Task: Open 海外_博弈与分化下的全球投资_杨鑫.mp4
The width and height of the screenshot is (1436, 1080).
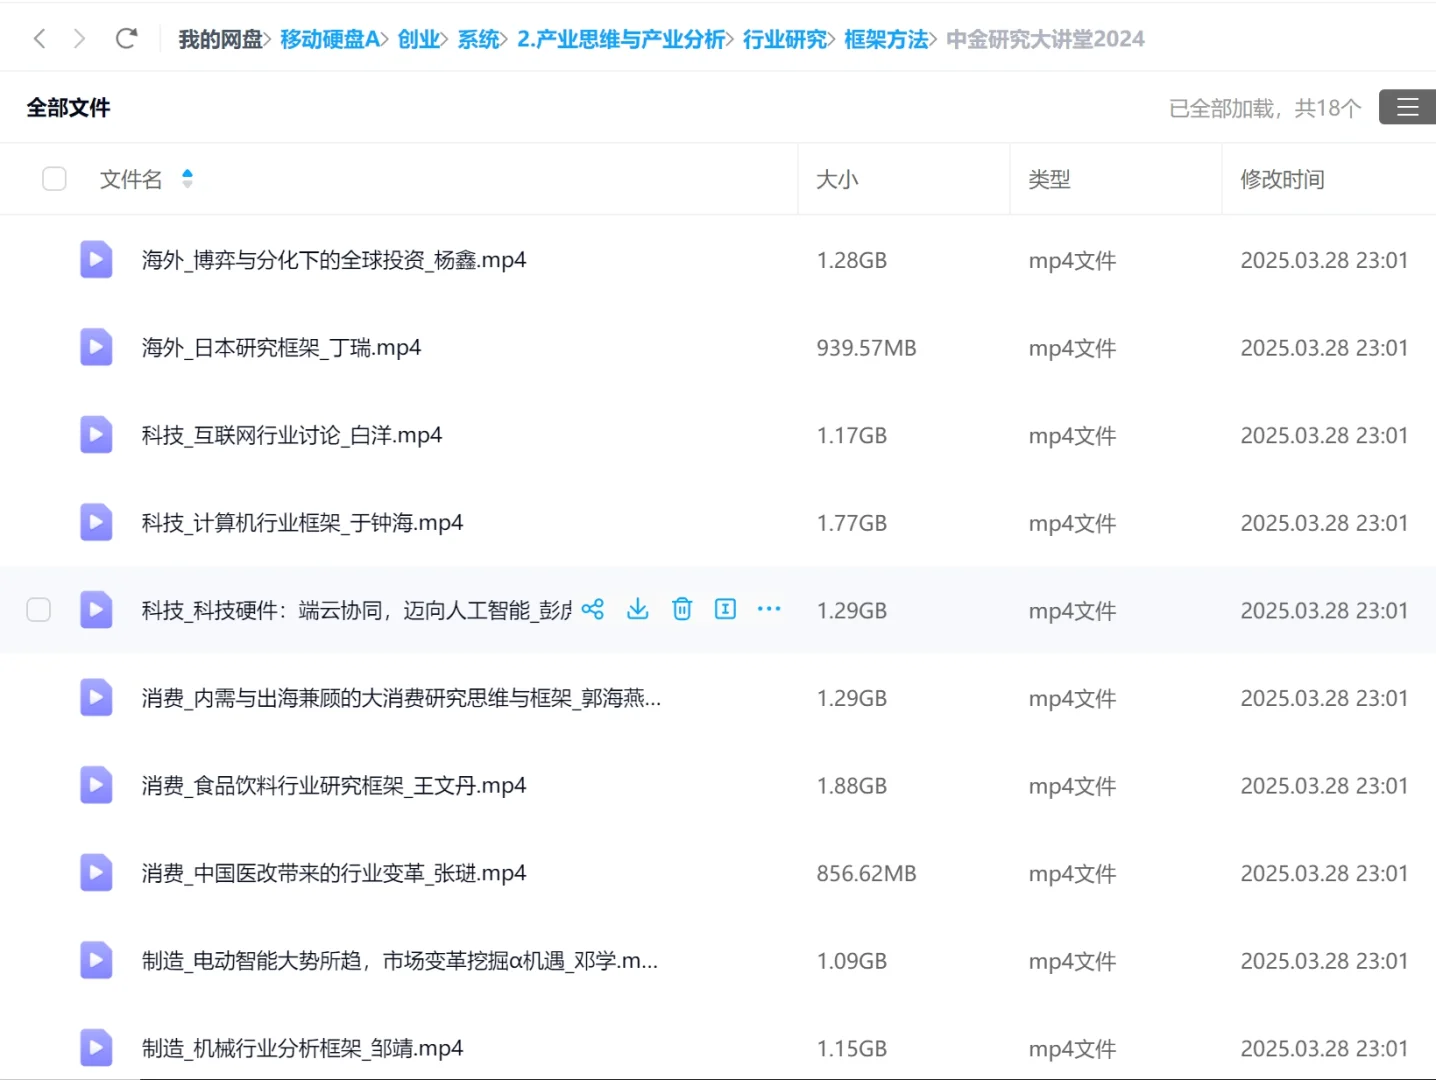Action: click(x=334, y=260)
